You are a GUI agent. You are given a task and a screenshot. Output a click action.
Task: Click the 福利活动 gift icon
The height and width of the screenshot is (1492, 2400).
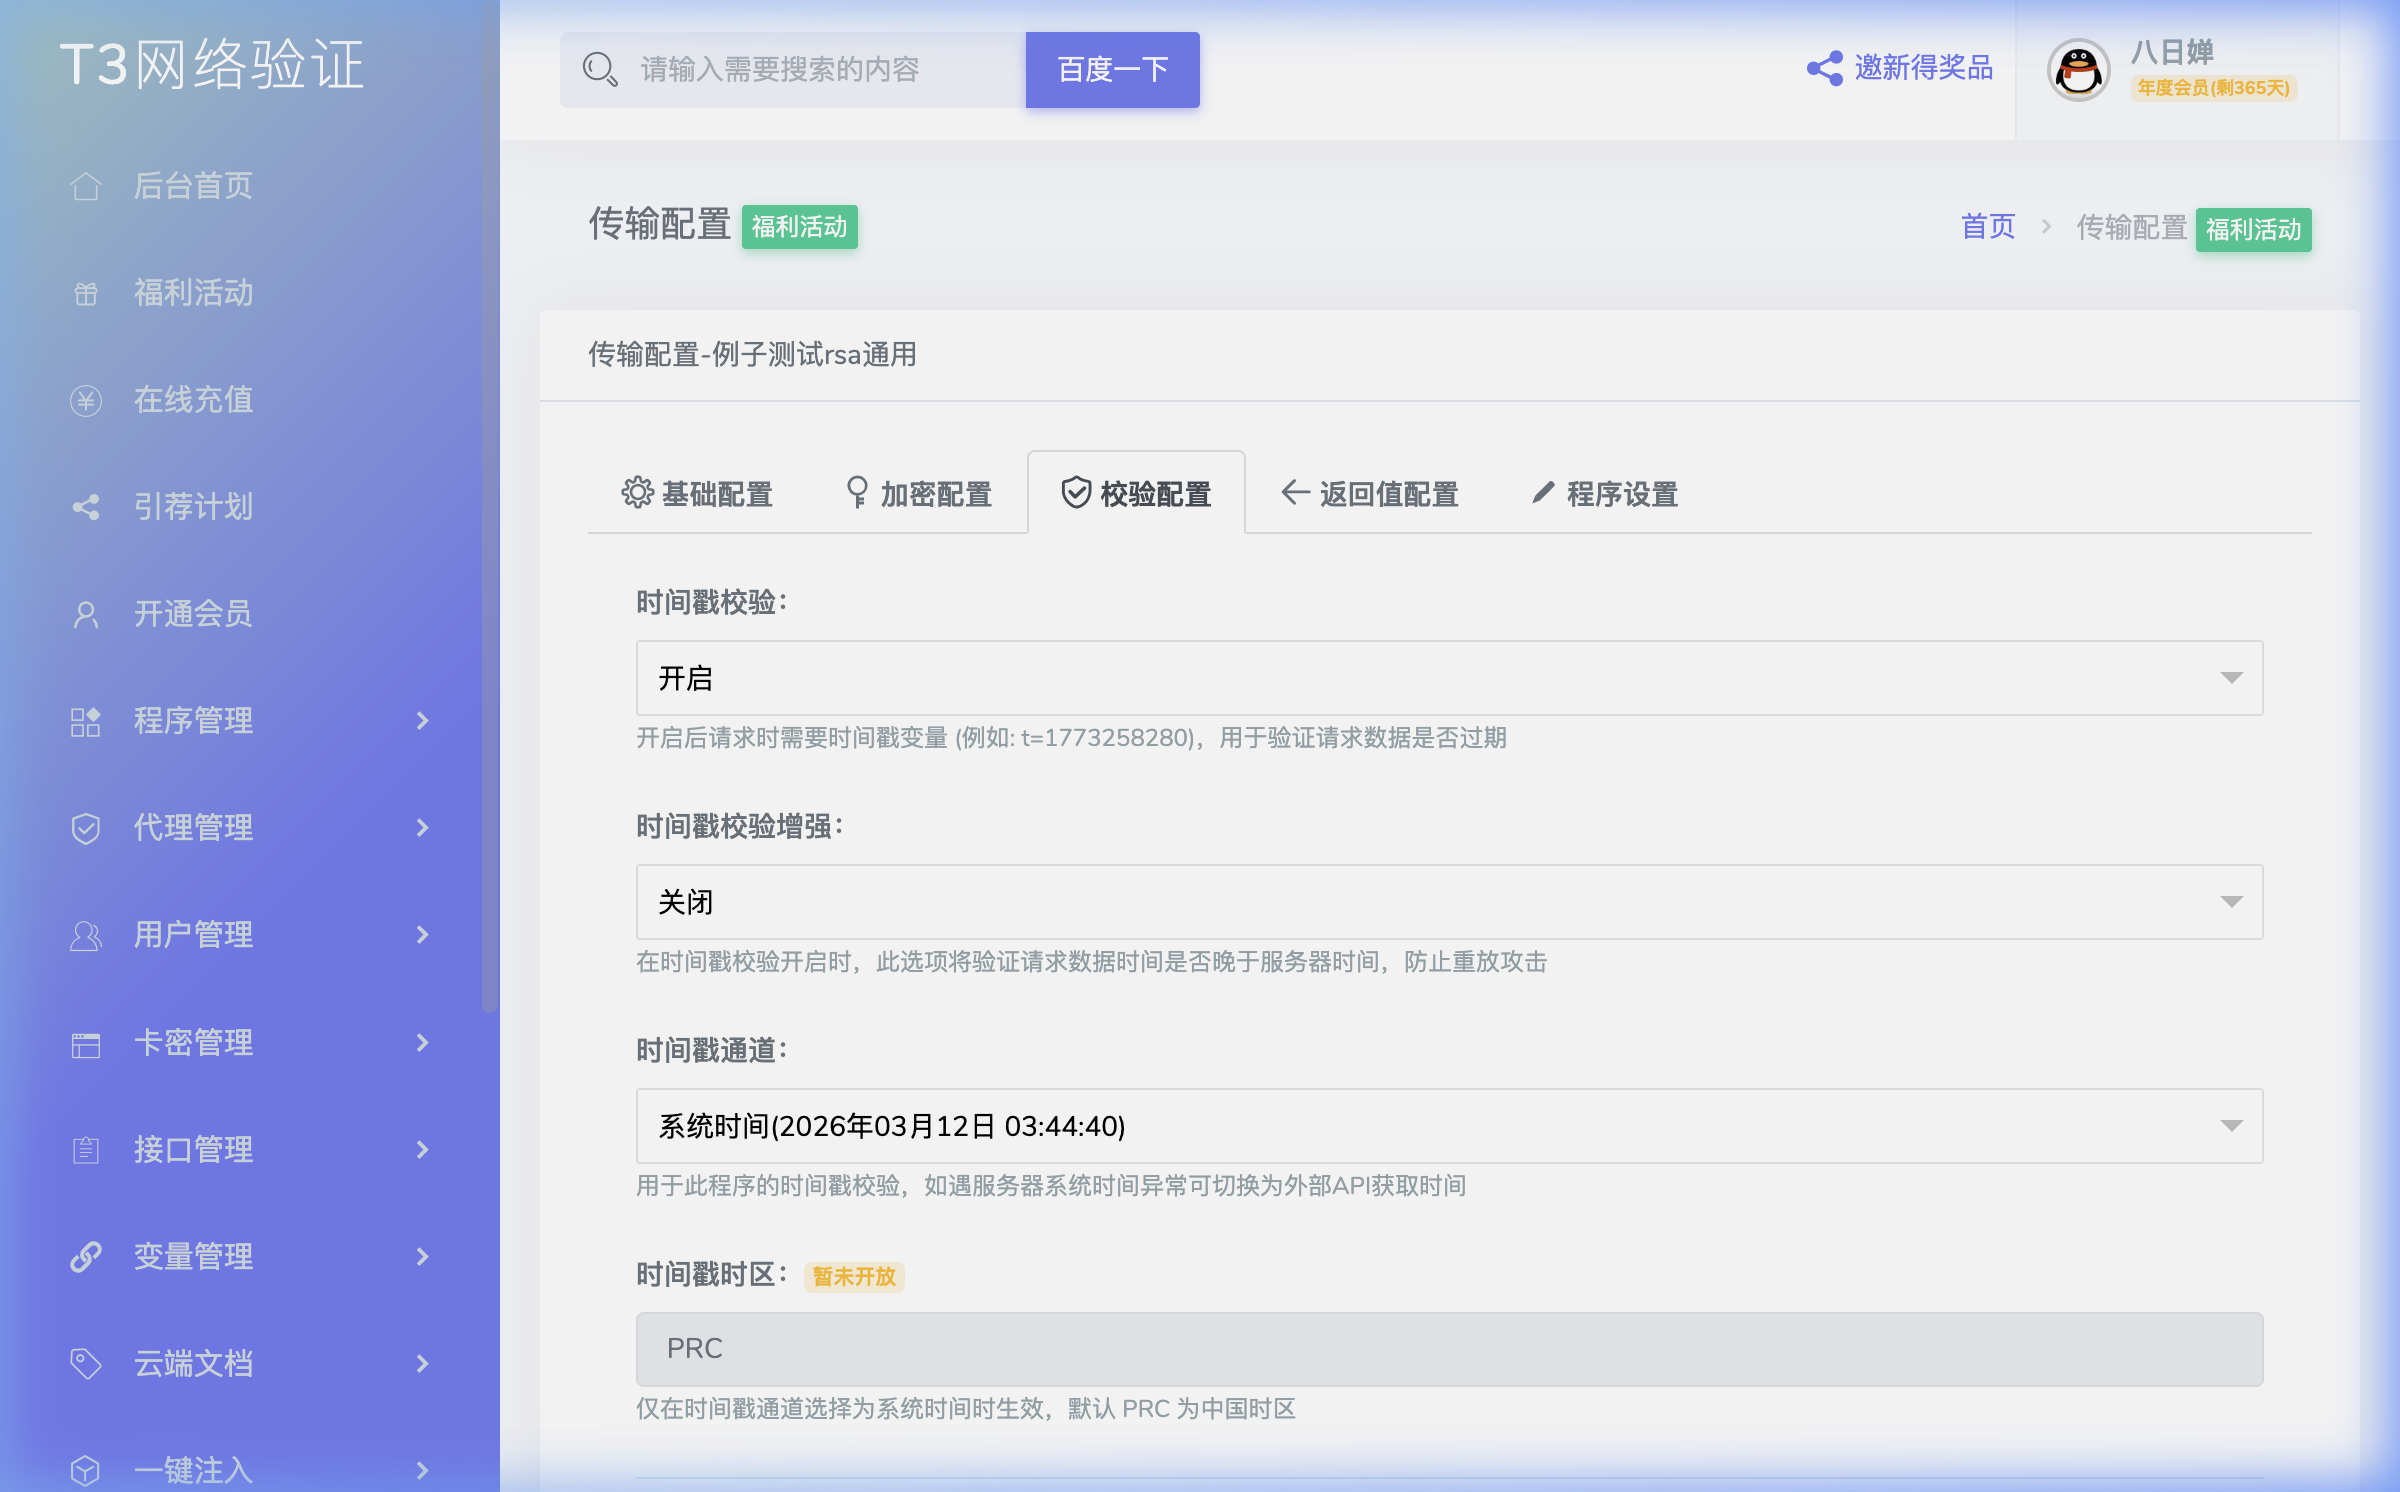click(x=86, y=293)
